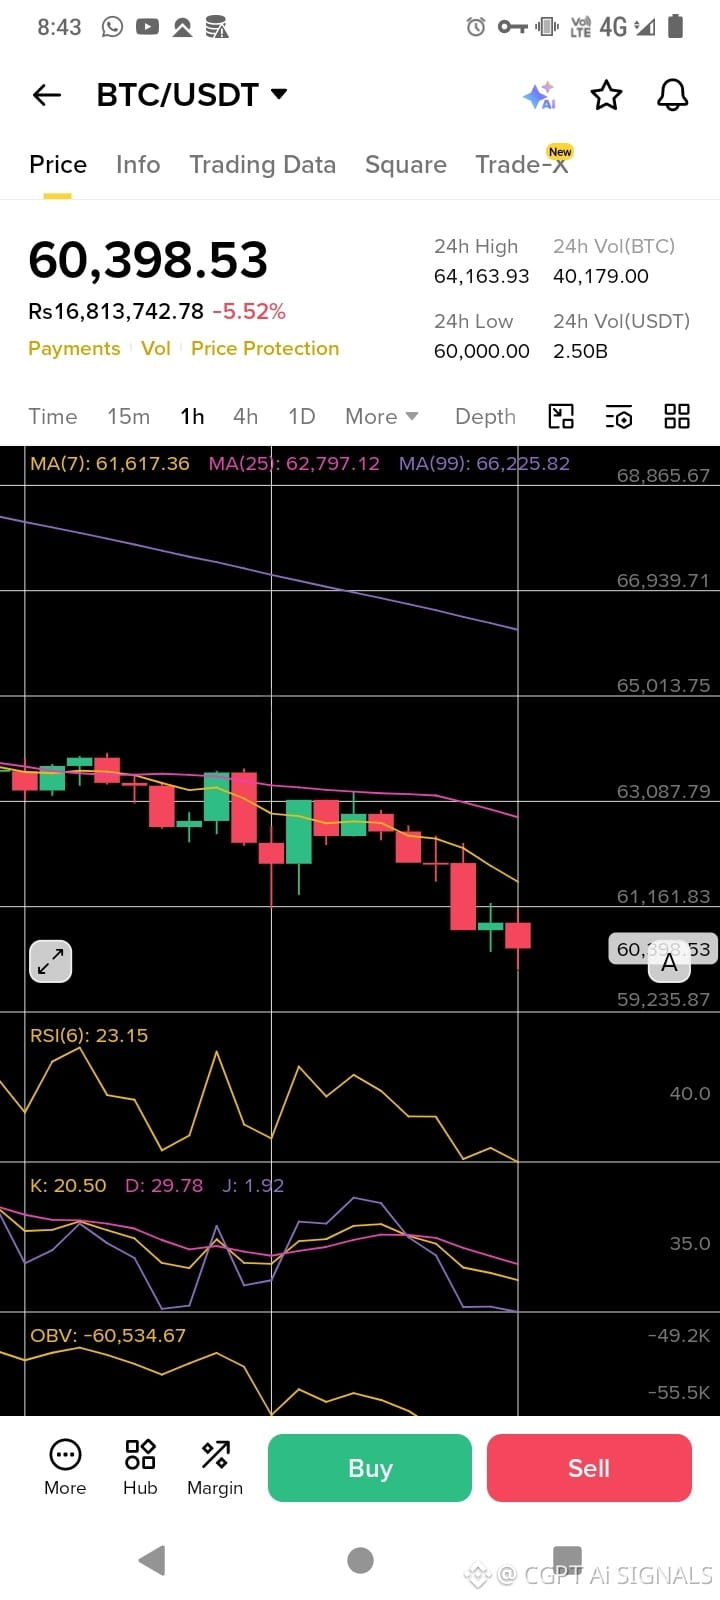720x1600 pixels.
Task: Tap the Vol tag link
Action: click(156, 348)
